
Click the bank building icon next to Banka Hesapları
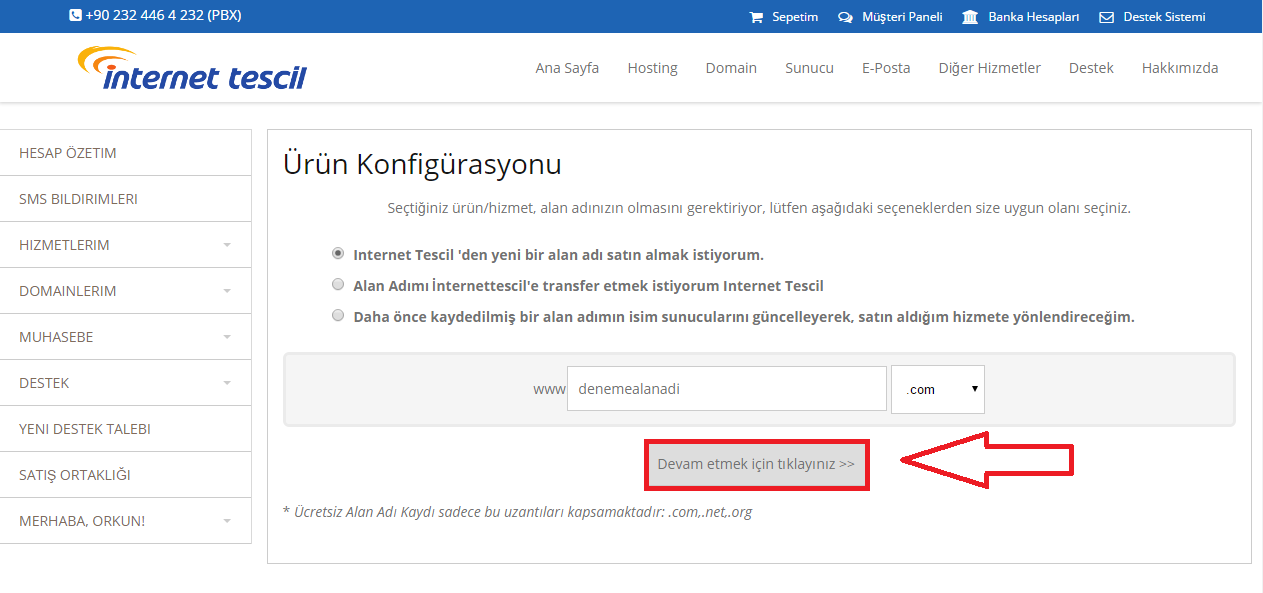[970, 17]
